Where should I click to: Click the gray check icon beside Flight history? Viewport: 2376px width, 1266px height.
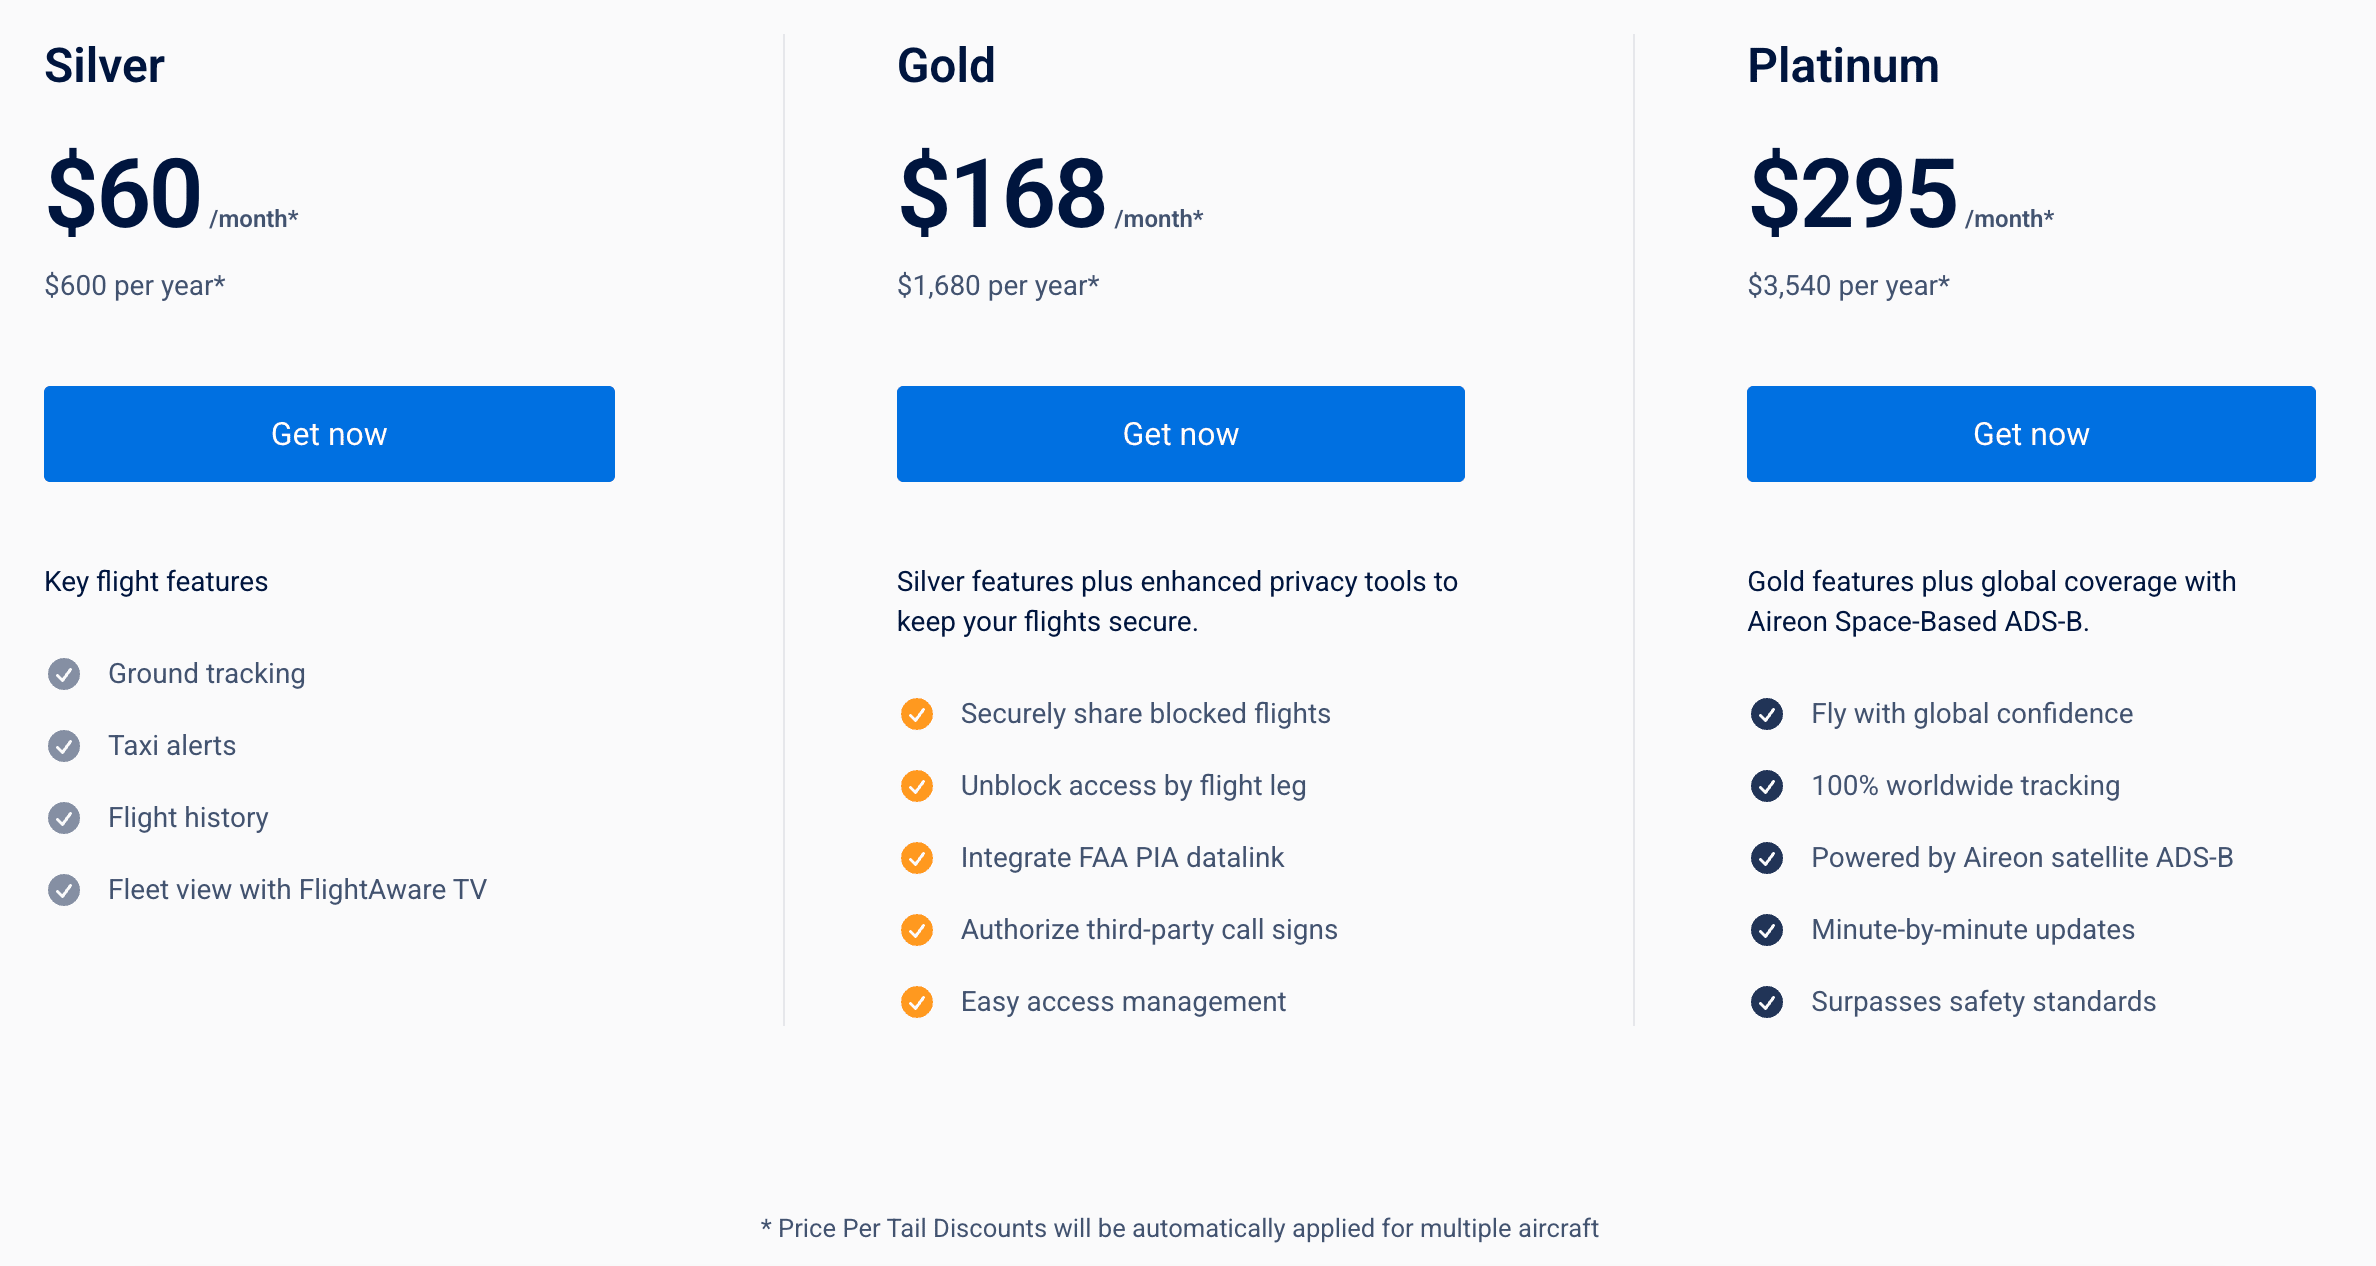64,818
